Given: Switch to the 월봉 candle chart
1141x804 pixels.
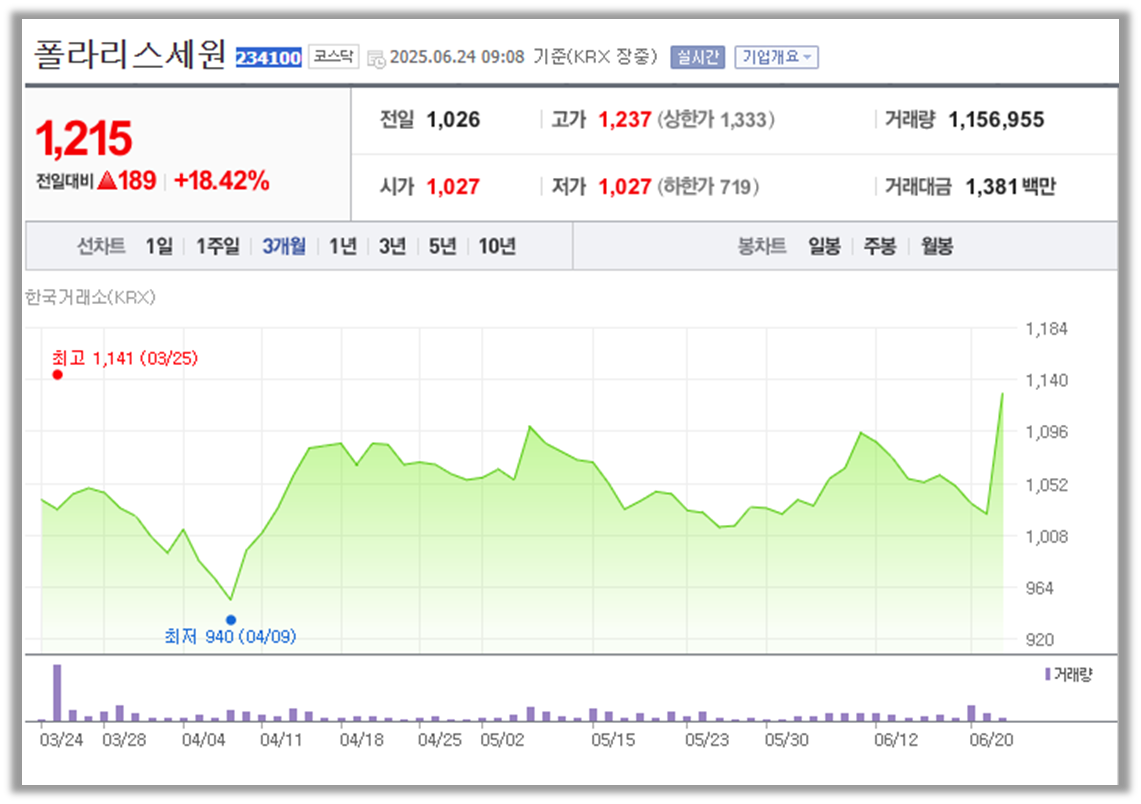Looking at the screenshot, I should [937, 247].
